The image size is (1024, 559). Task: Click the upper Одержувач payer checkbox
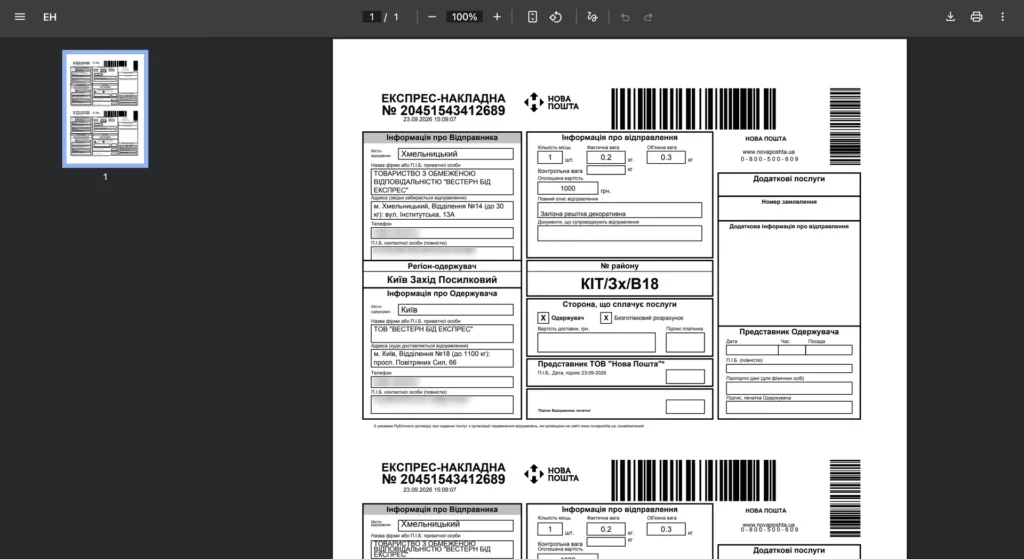[x=543, y=318]
